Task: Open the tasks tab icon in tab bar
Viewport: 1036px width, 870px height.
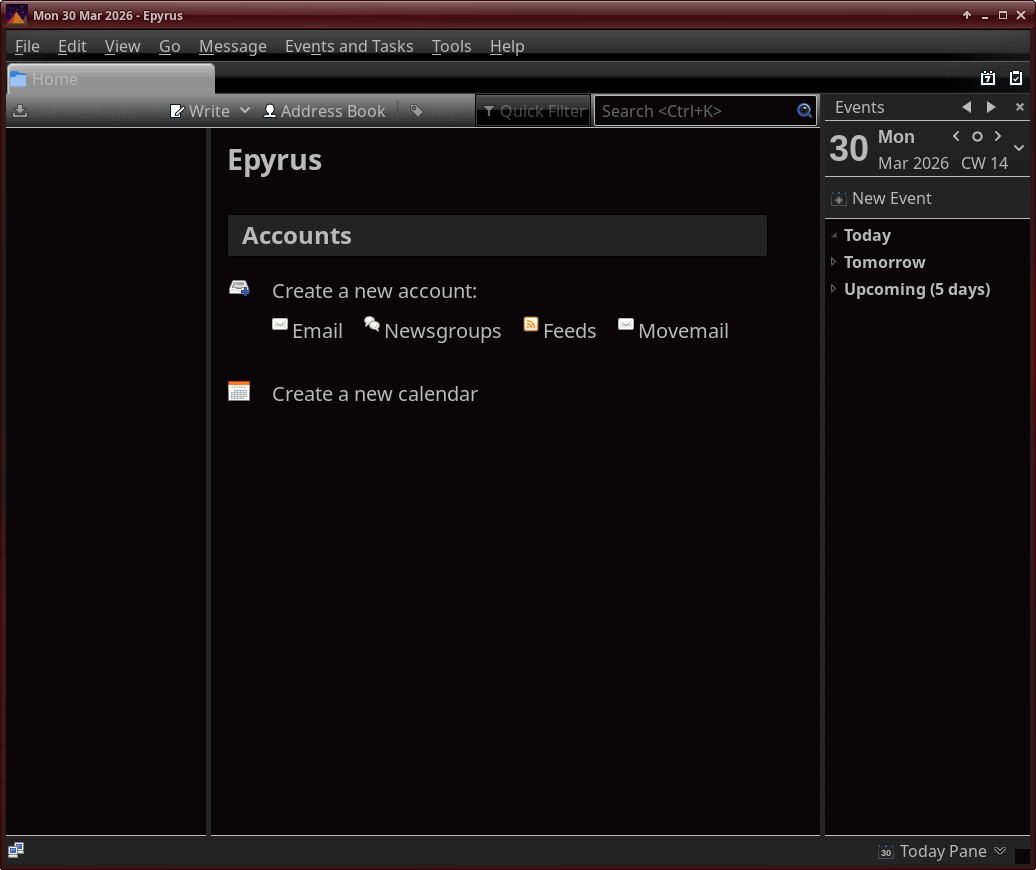Action: point(1016,79)
